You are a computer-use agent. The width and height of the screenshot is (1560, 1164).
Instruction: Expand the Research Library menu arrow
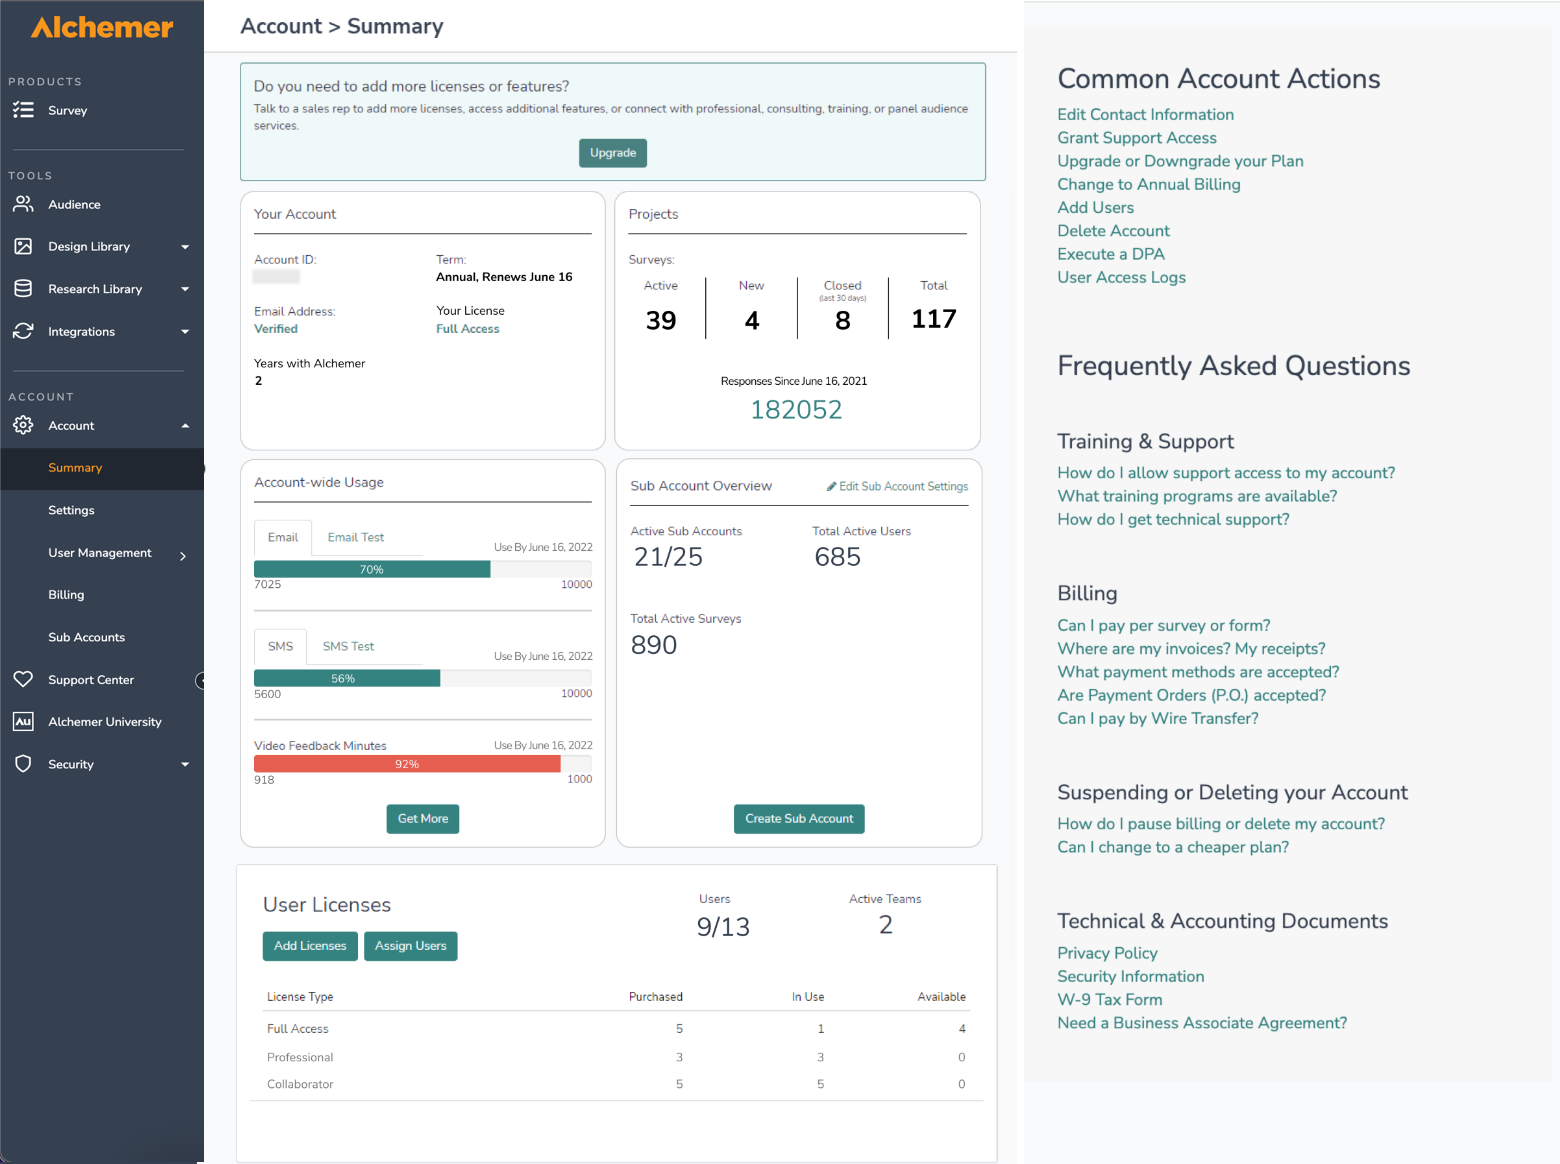pyautogui.click(x=185, y=289)
